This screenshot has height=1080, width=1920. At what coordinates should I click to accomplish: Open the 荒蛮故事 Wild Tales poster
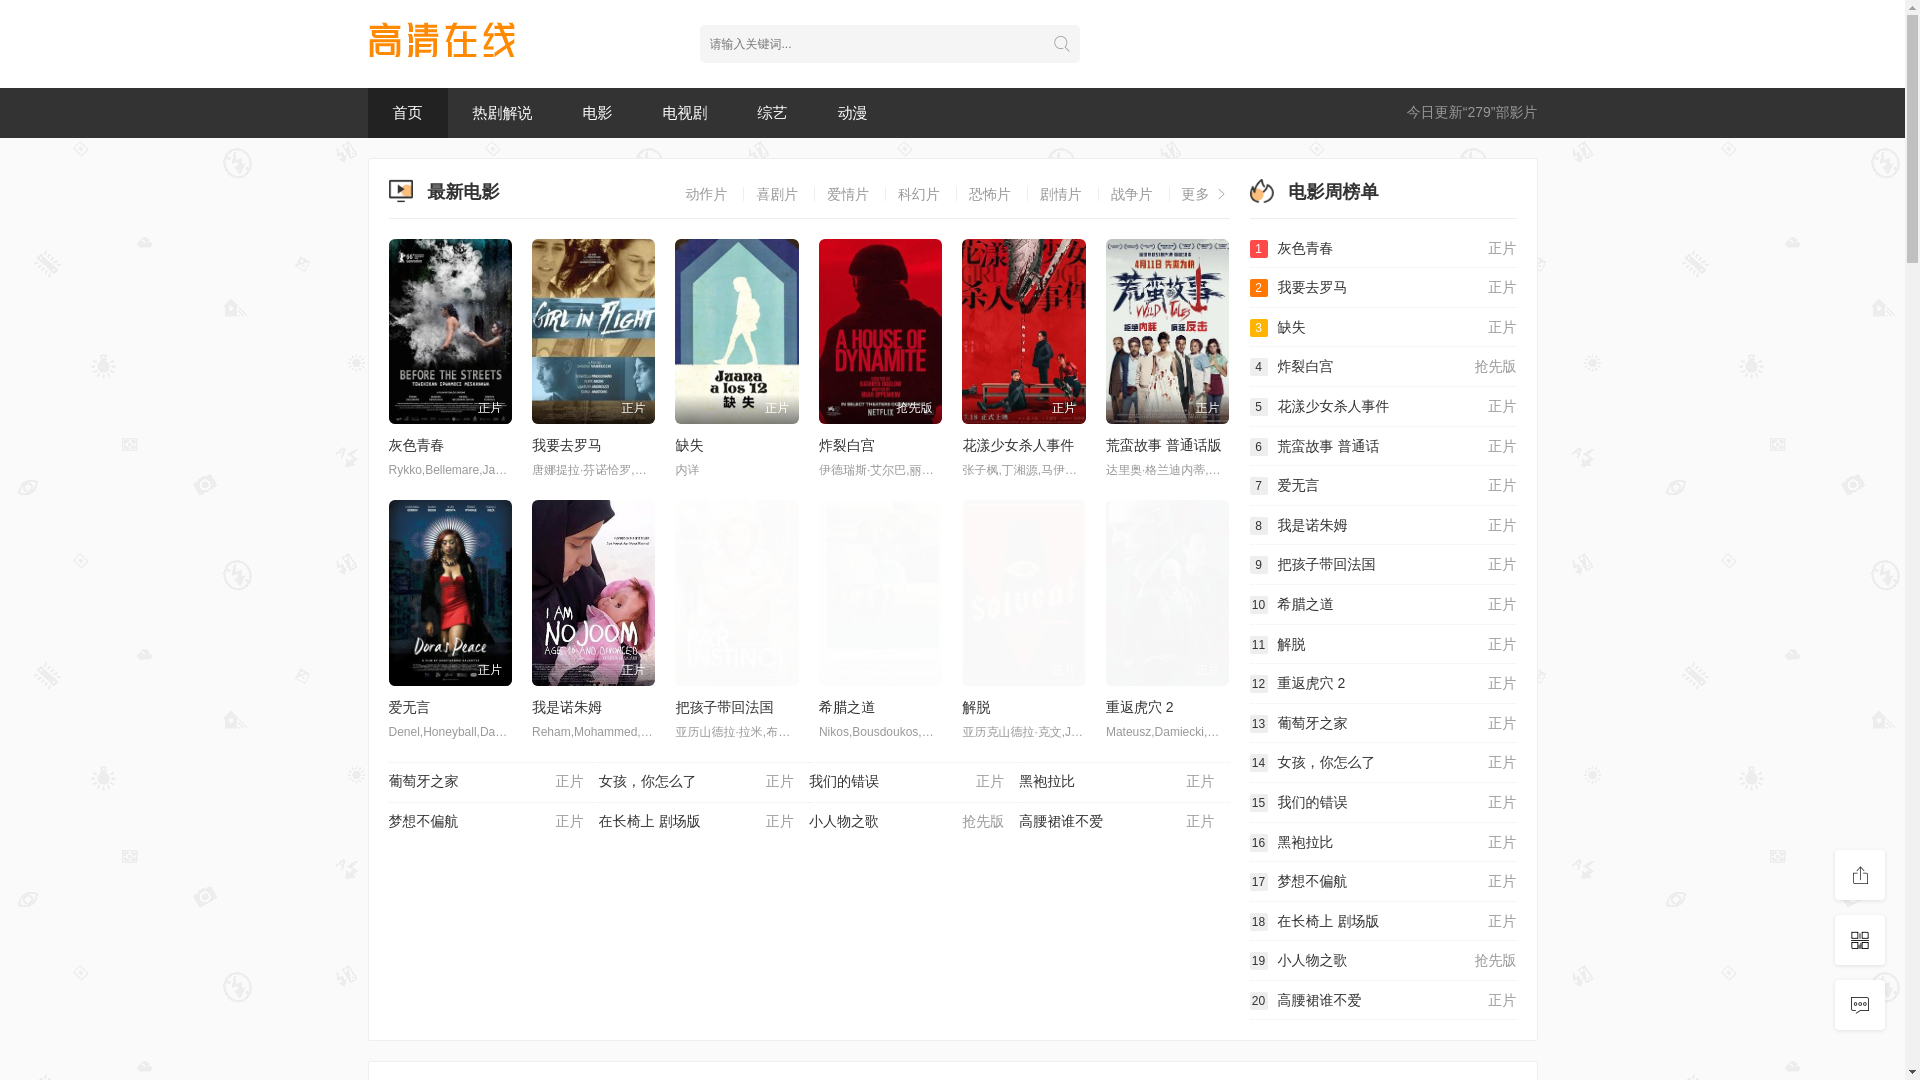(x=1167, y=331)
